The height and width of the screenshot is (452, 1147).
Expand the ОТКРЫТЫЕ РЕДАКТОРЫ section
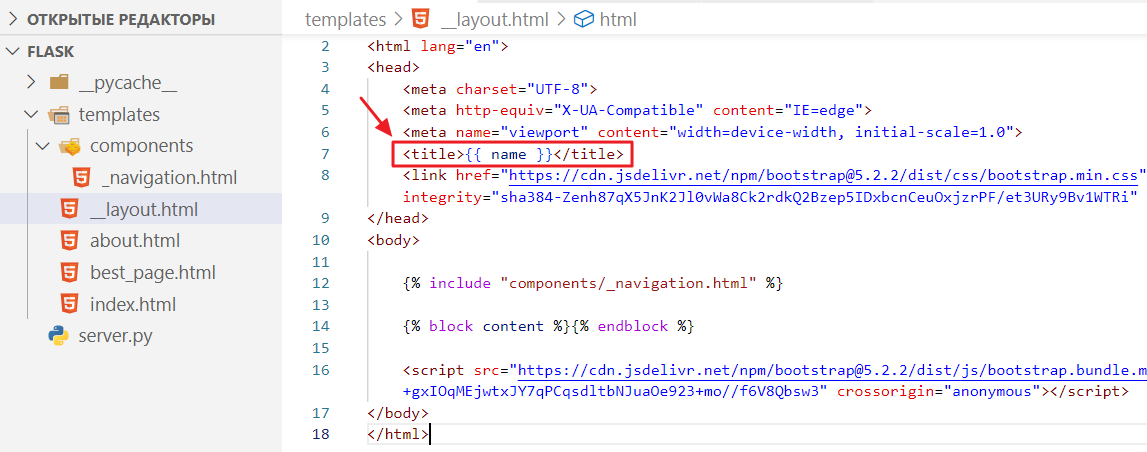pyautogui.click(x=13, y=20)
